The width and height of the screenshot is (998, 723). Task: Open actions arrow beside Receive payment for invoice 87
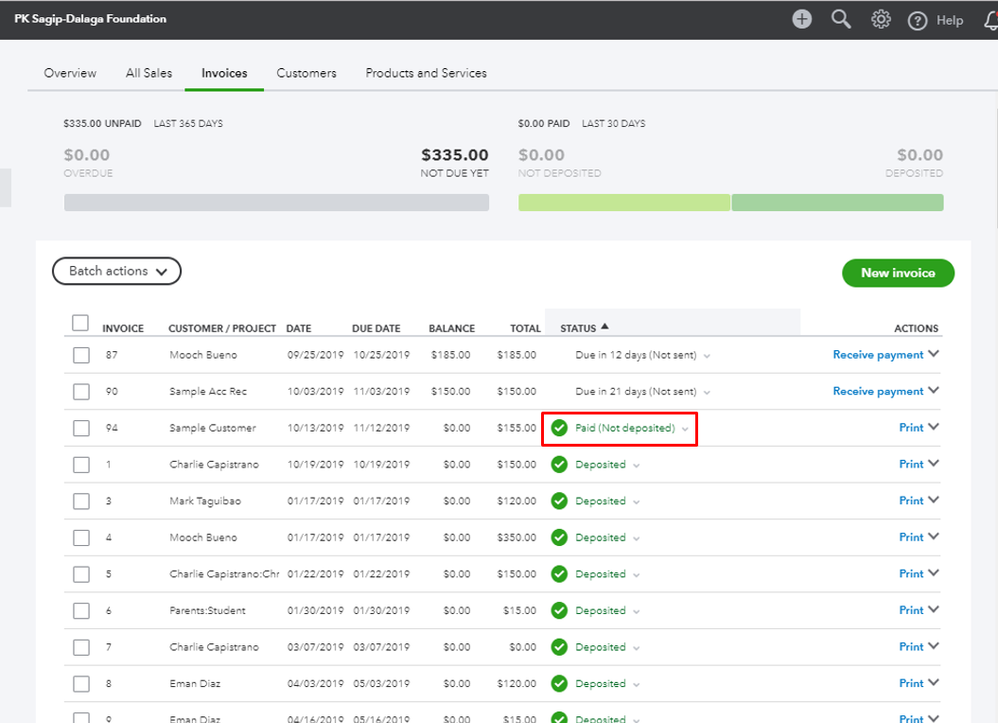(934, 354)
